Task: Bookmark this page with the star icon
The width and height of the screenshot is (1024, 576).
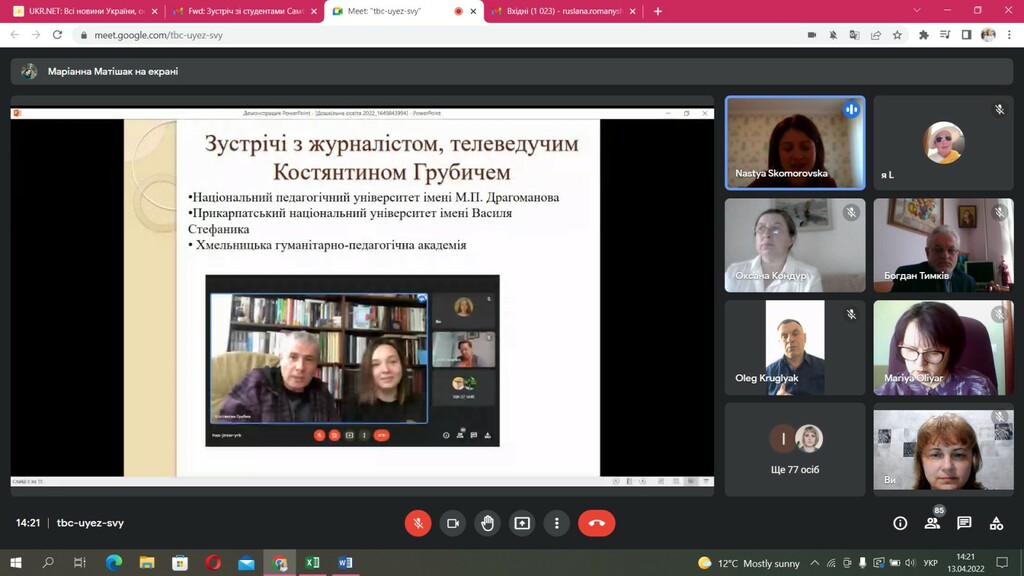Action: [x=897, y=34]
